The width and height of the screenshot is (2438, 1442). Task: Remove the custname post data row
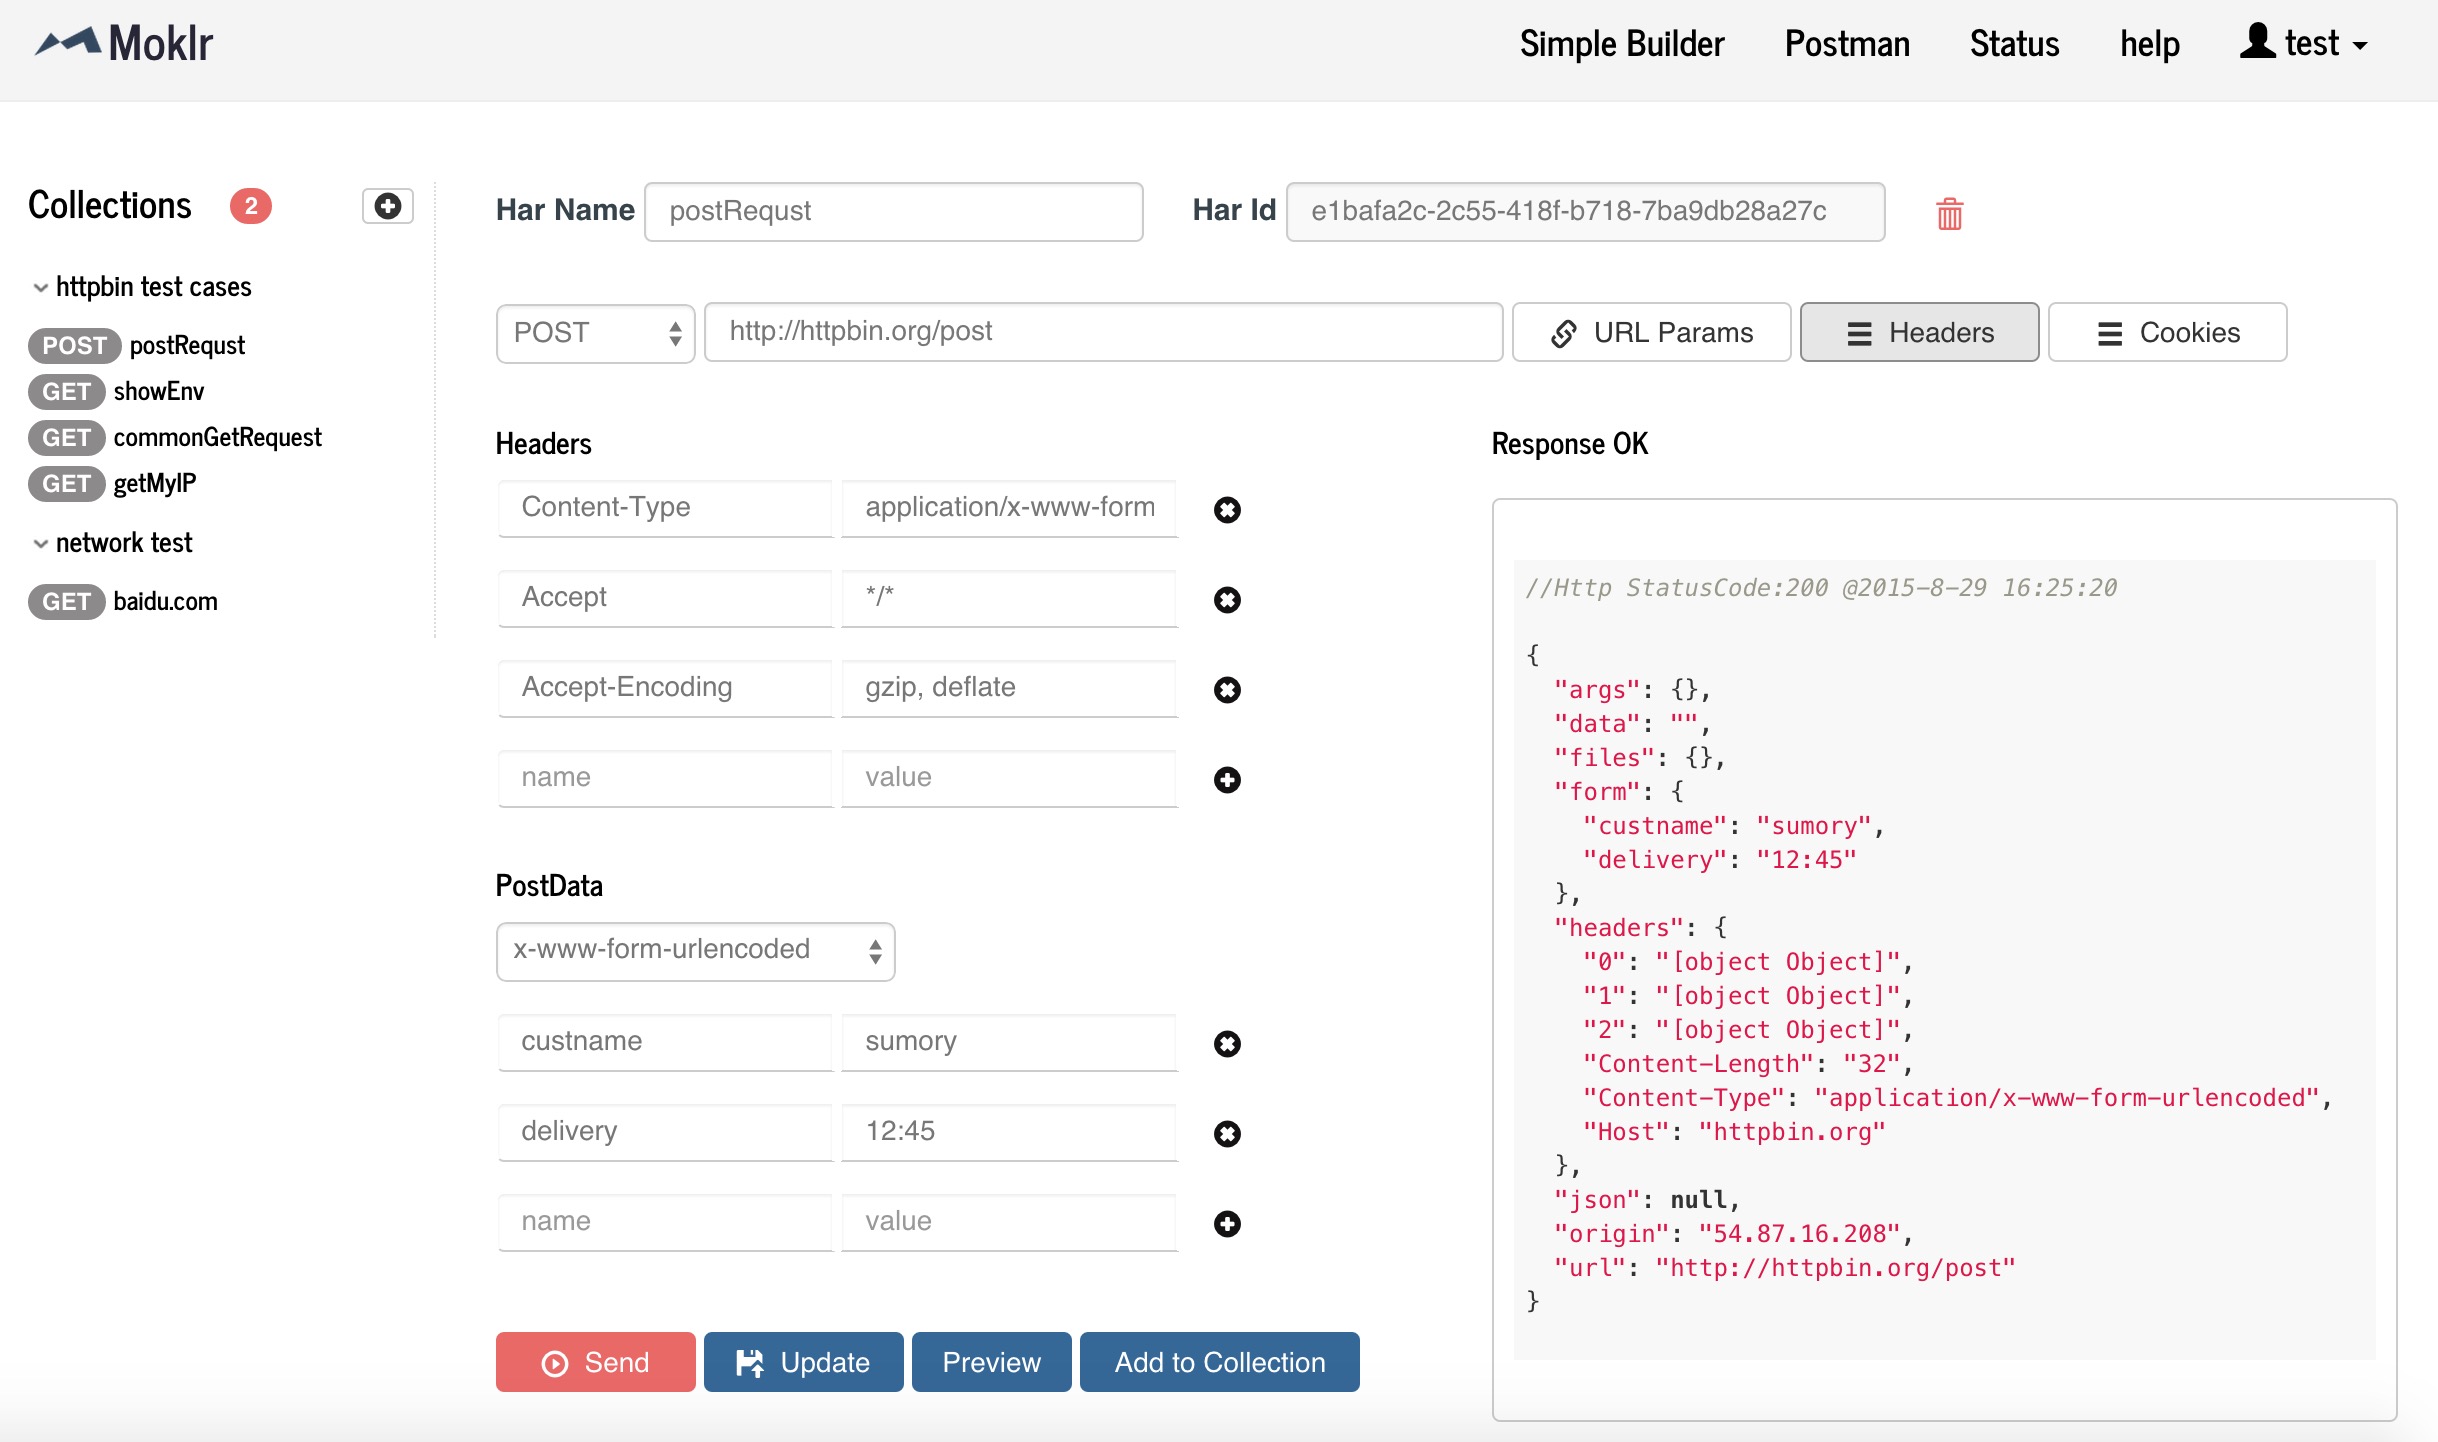pyautogui.click(x=1227, y=1044)
